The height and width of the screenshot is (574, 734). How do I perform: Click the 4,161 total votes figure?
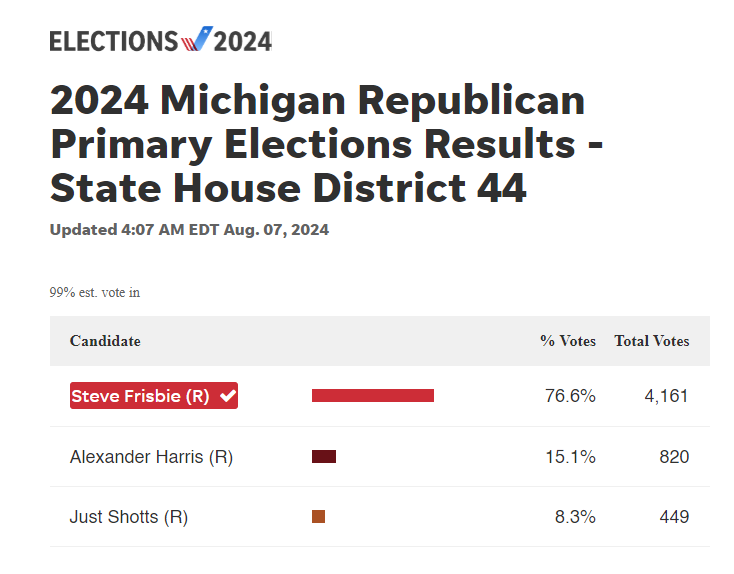pyautogui.click(x=666, y=396)
